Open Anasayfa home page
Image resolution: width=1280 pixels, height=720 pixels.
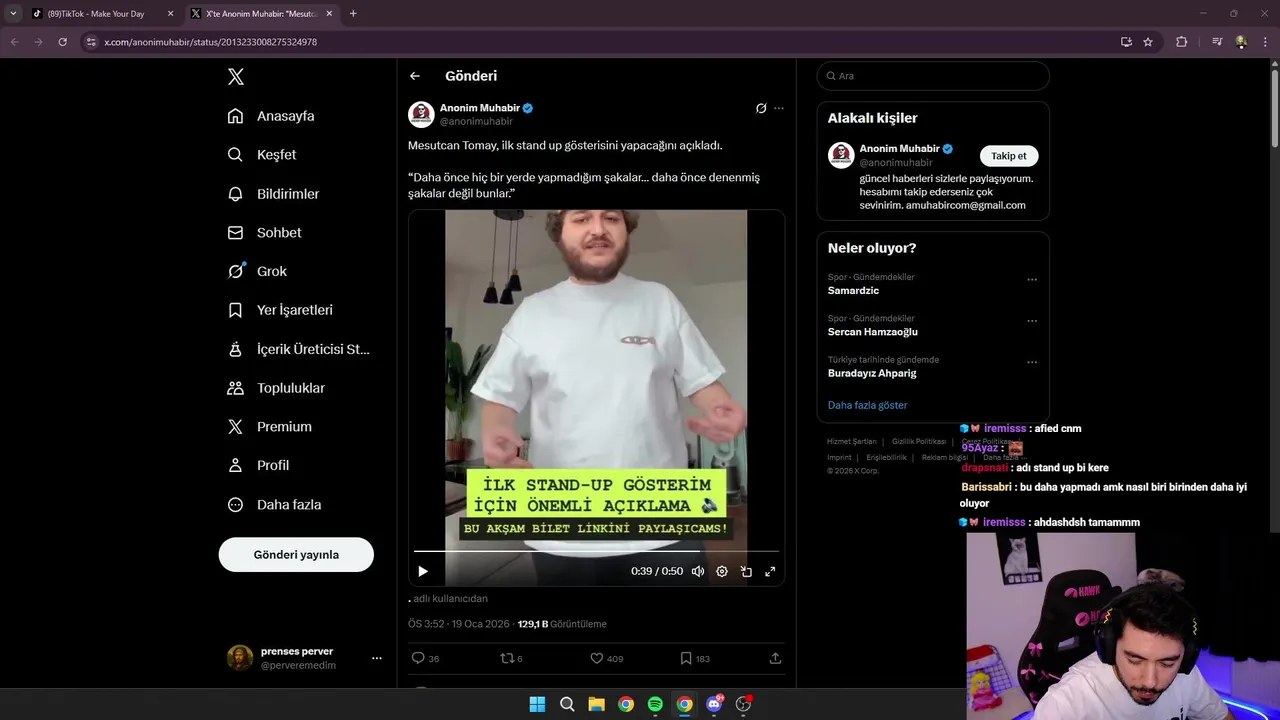click(271, 116)
